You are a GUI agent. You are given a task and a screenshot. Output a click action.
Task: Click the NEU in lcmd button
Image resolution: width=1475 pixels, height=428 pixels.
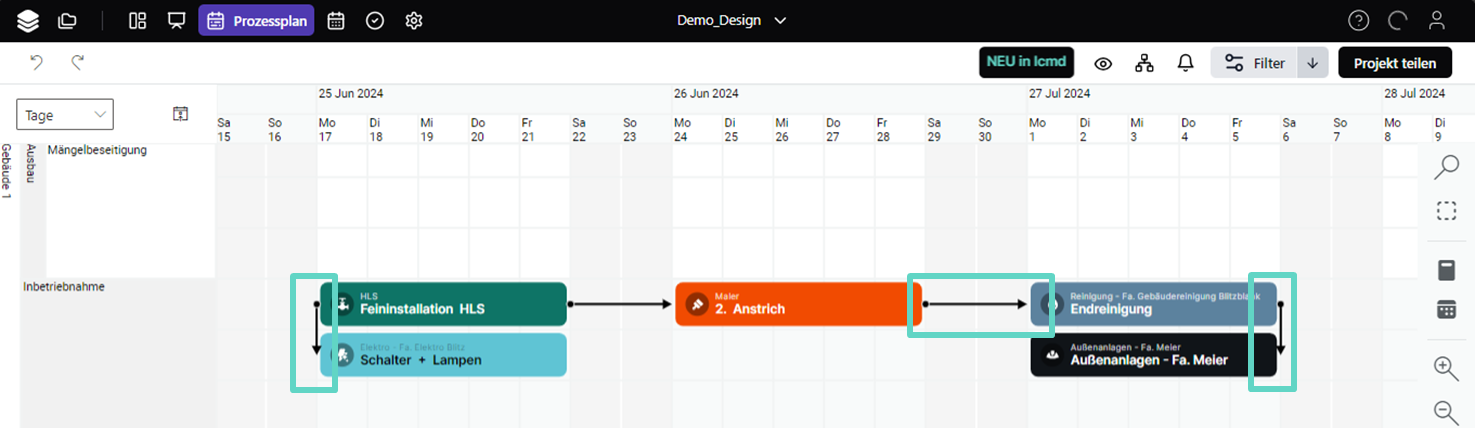[x=1026, y=62]
